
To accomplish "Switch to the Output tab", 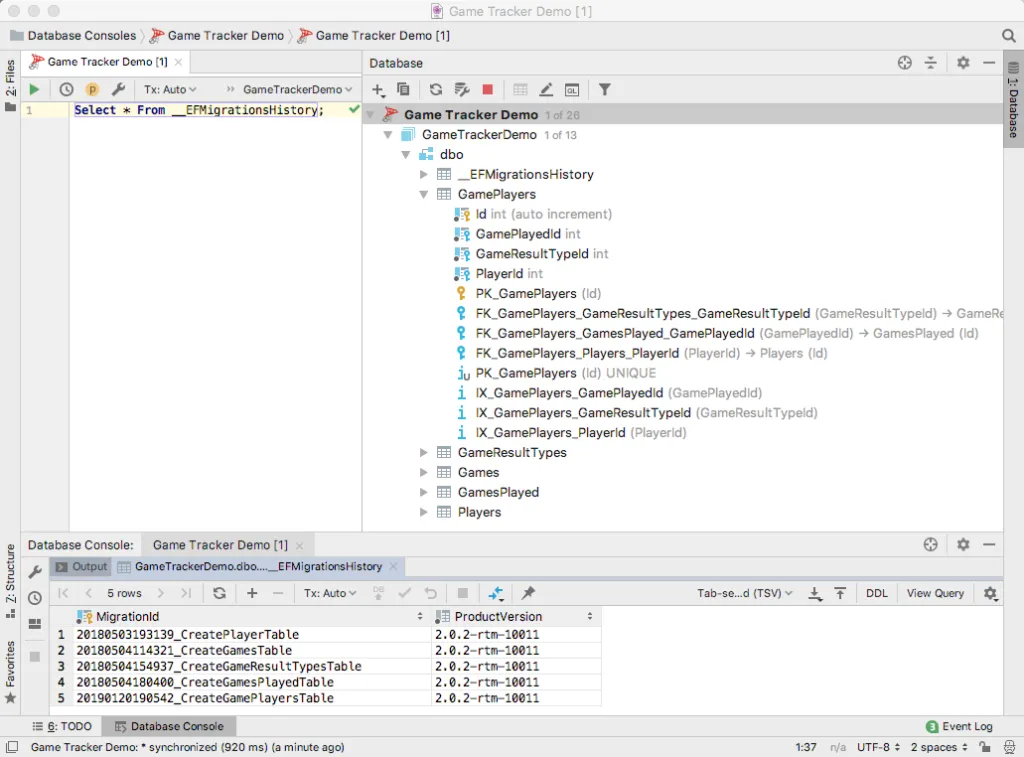I will click(82, 566).
